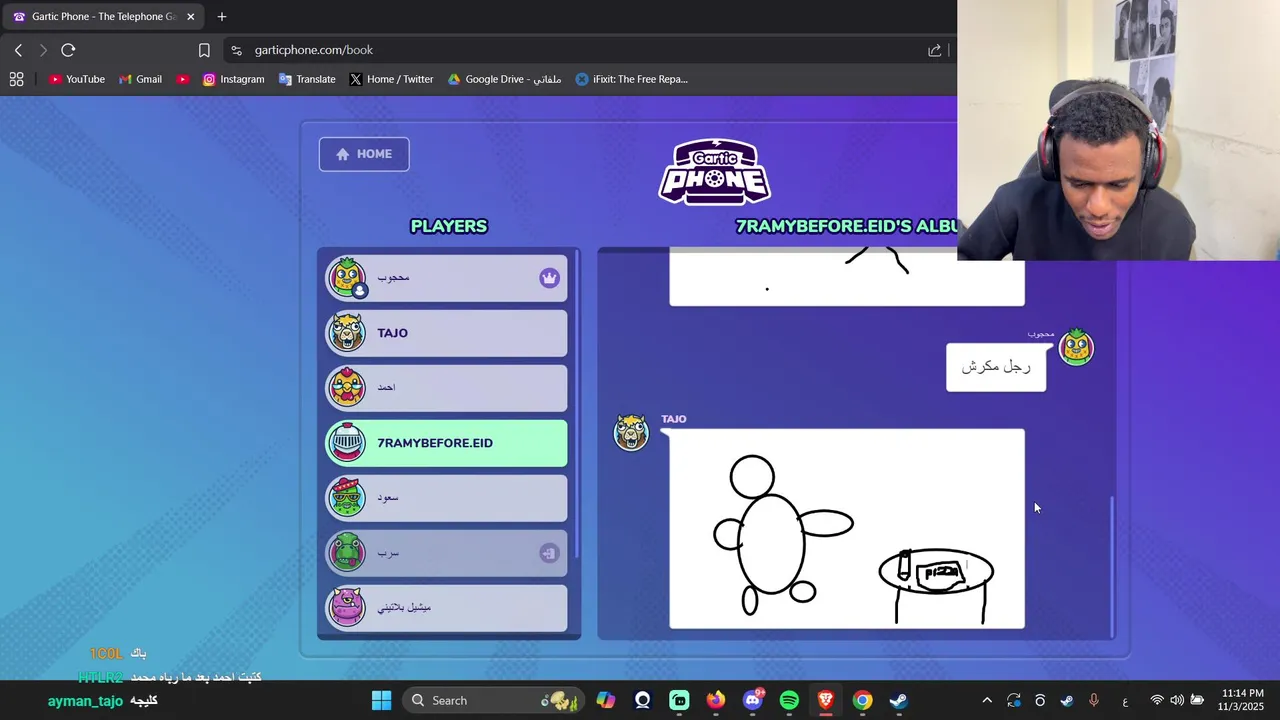The width and height of the screenshot is (1280, 720).
Task: Open the Translate bookmark
Action: pos(307,79)
